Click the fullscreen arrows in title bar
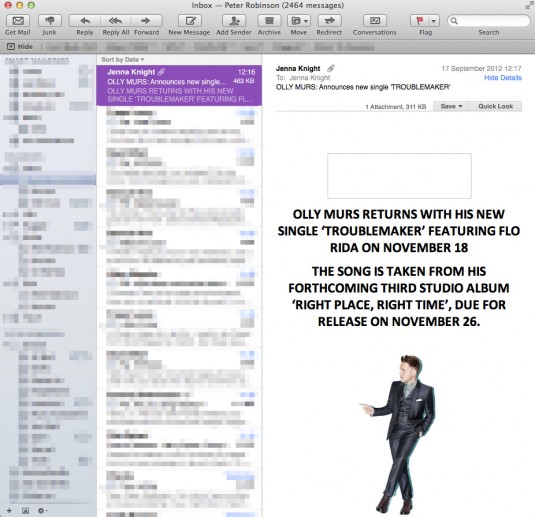The image size is (535, 517). coord(529,5)
